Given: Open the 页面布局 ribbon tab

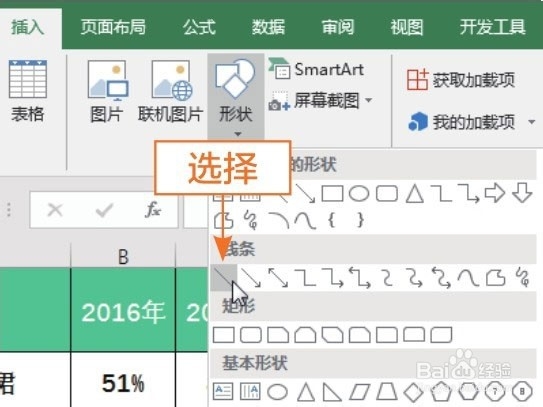Looking at the screenshot, I should [113, 27].
